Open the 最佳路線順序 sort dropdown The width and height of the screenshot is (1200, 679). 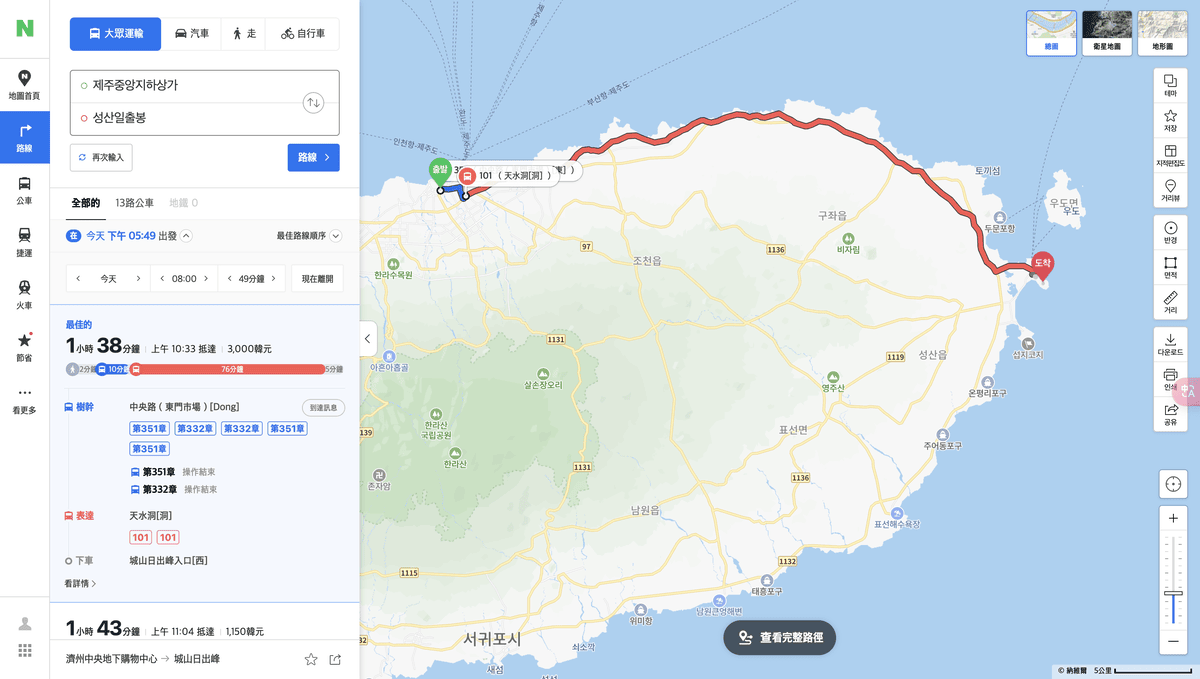[309, 236]
